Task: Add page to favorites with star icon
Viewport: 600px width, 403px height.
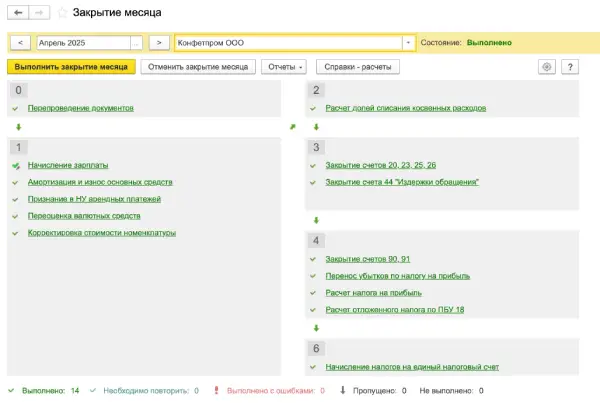Action: click(x=62, y=12)
